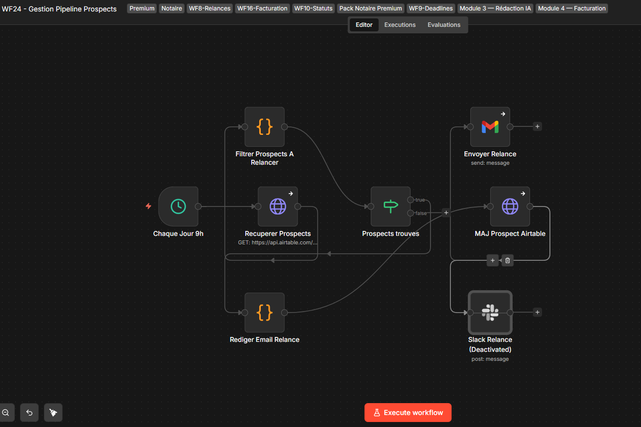Click the undo canvas button
This screenshot has width=641, height=427.
point(29,412)
